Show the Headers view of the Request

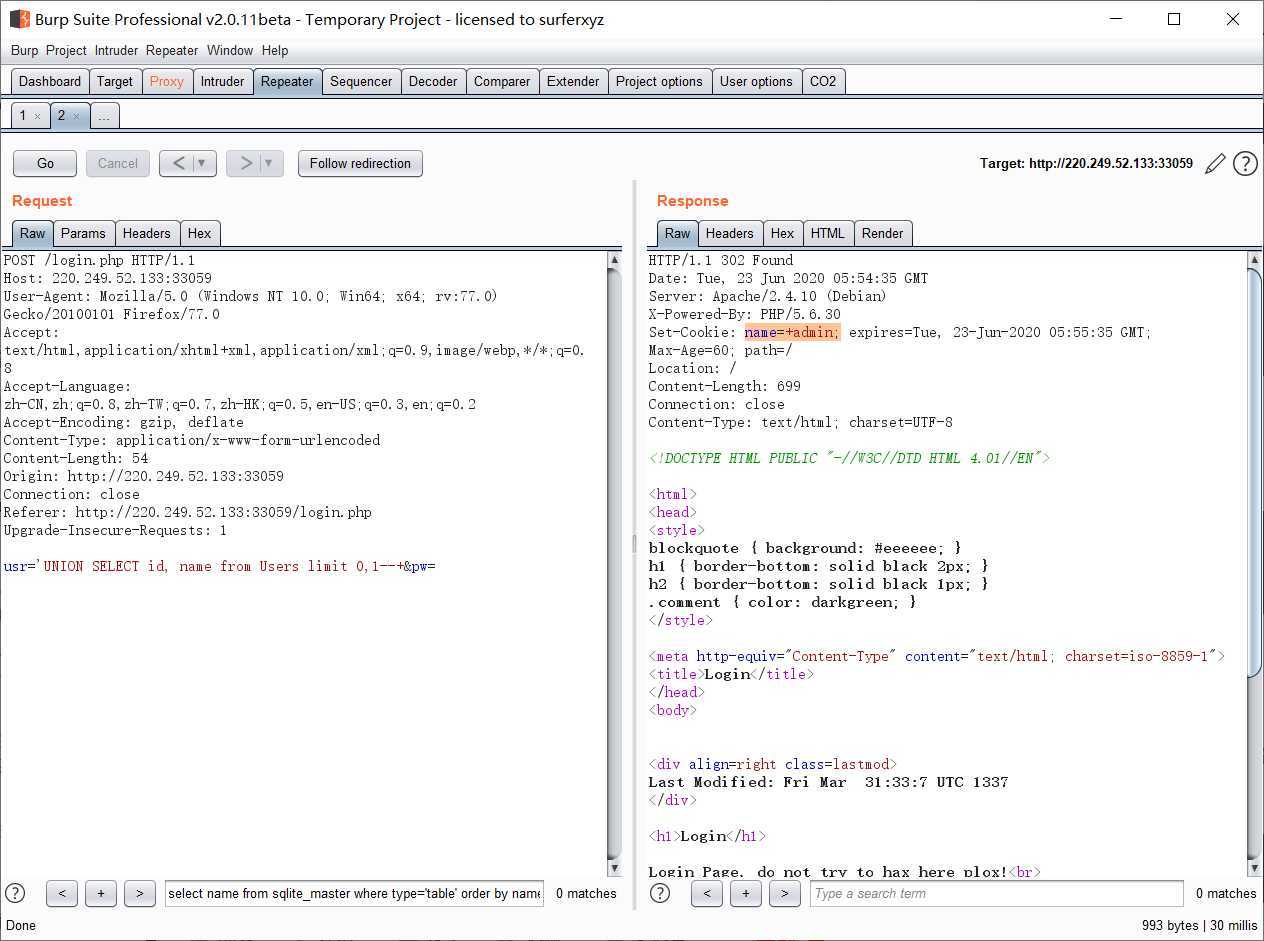pyautogui.click(x=146, y=233)
